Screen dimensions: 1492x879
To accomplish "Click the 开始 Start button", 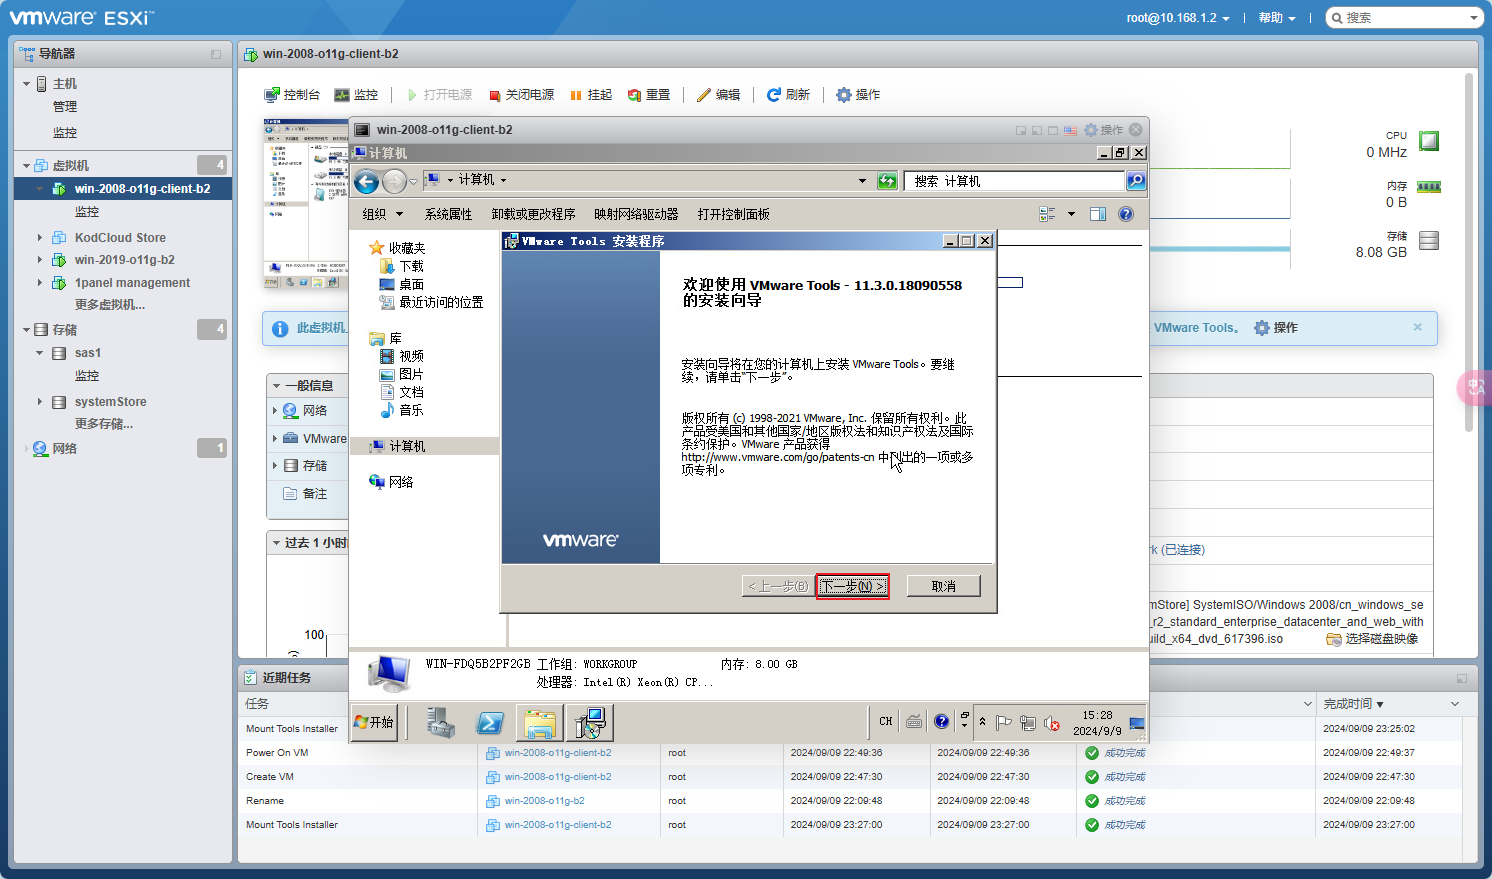I will pos(375,722).
